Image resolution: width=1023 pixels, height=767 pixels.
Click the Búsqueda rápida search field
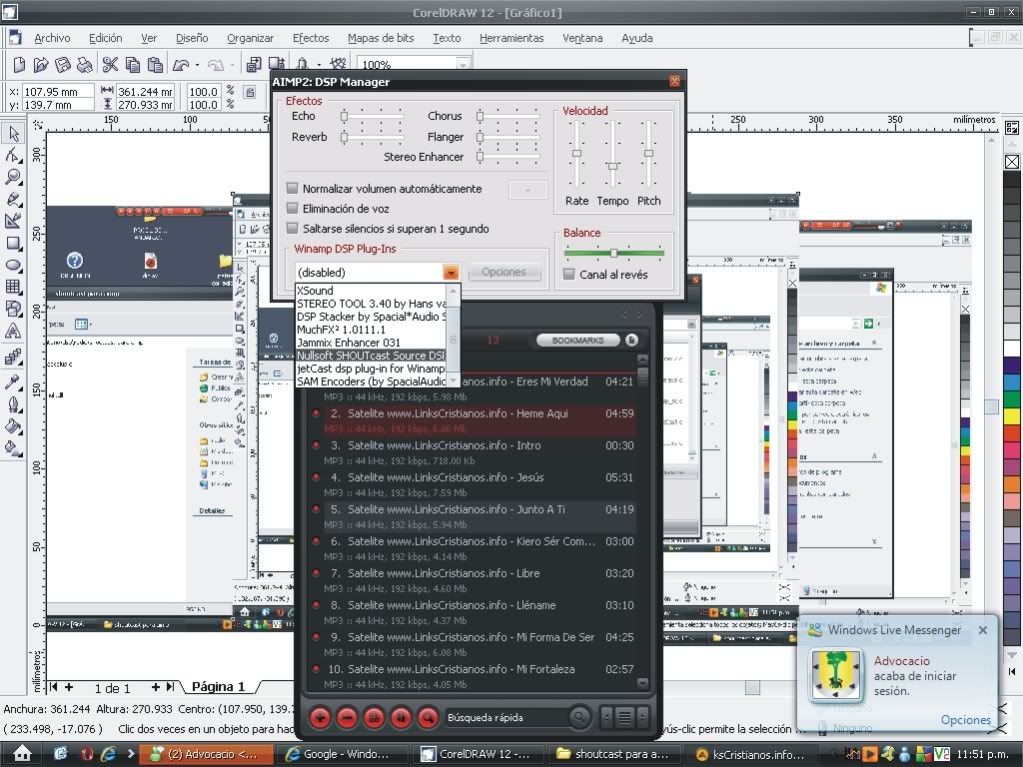tap(506, 717)
